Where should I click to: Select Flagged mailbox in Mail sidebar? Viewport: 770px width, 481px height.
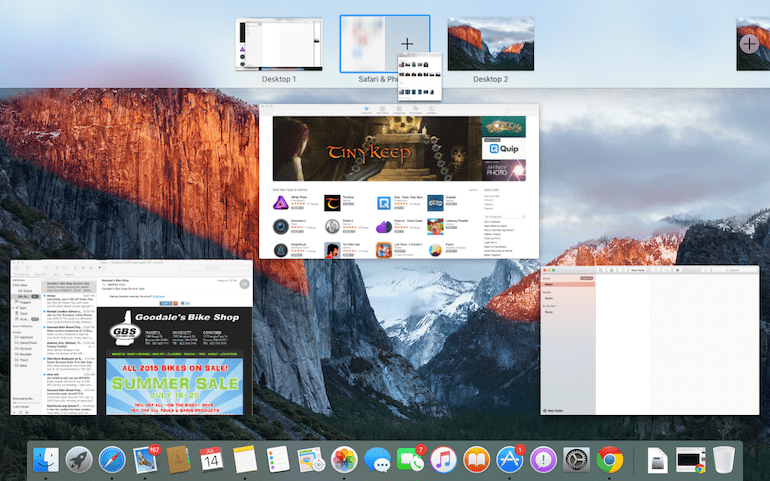tap(26, 302)
